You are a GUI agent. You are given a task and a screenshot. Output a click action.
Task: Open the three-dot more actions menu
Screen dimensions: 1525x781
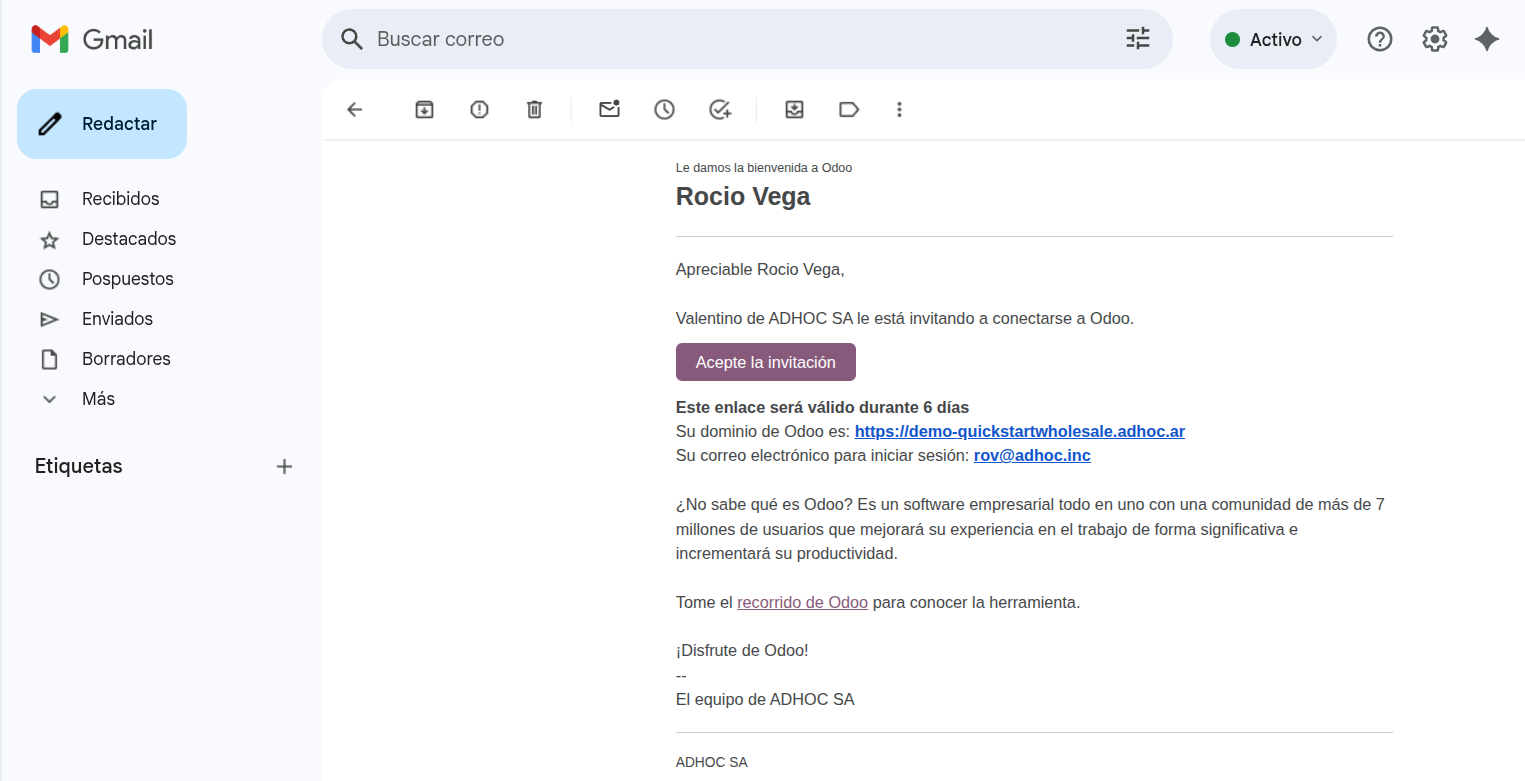[899, 110]
